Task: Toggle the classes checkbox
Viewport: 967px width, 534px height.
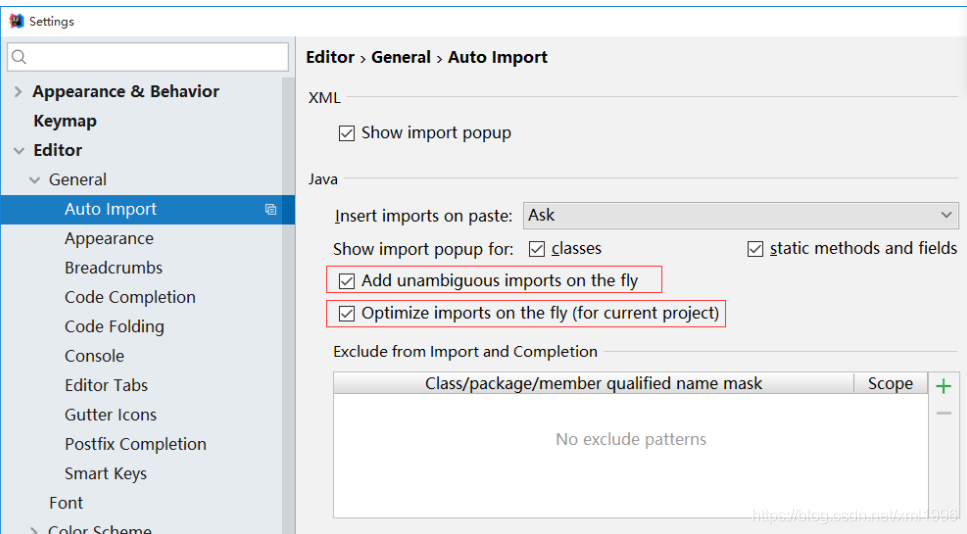Action: [x=537, y=249]
